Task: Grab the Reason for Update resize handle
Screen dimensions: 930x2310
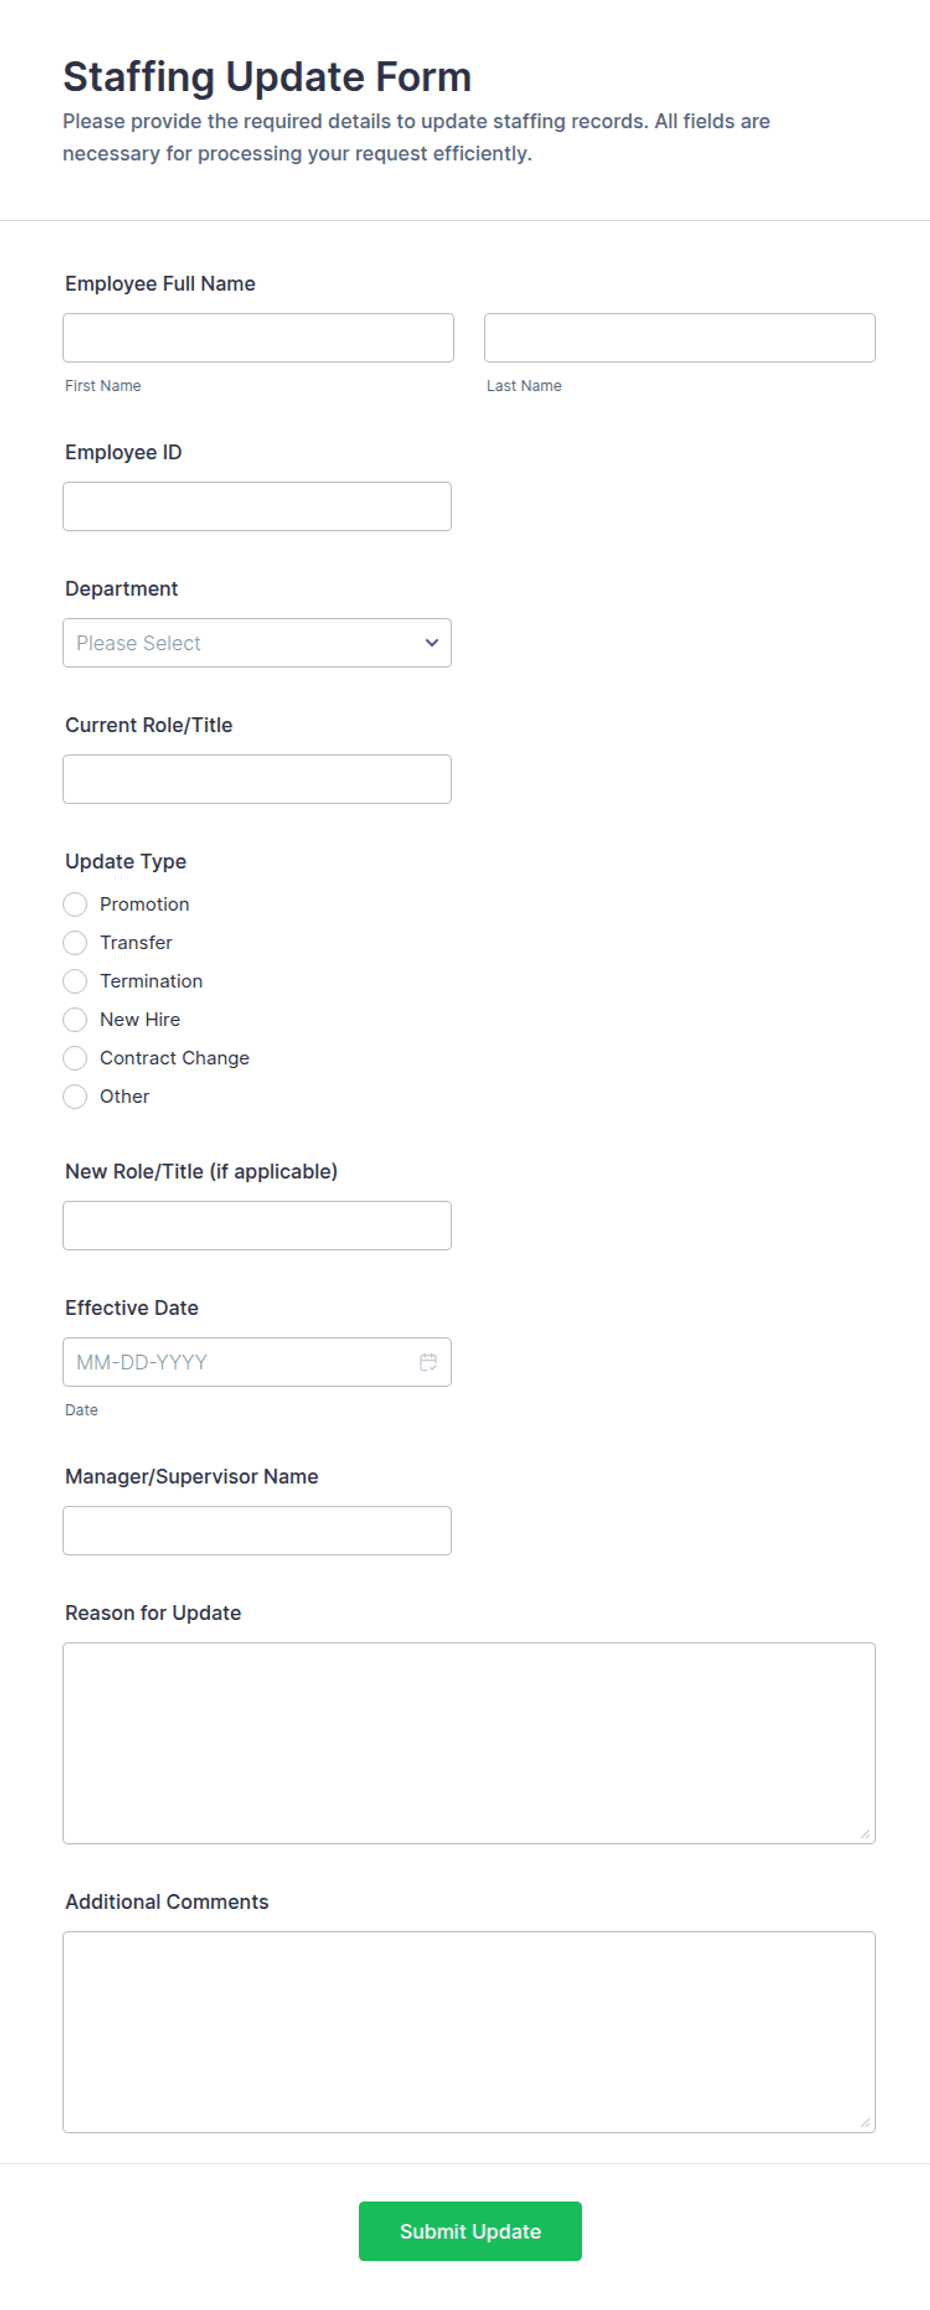Action: (x=865, y=1833)
